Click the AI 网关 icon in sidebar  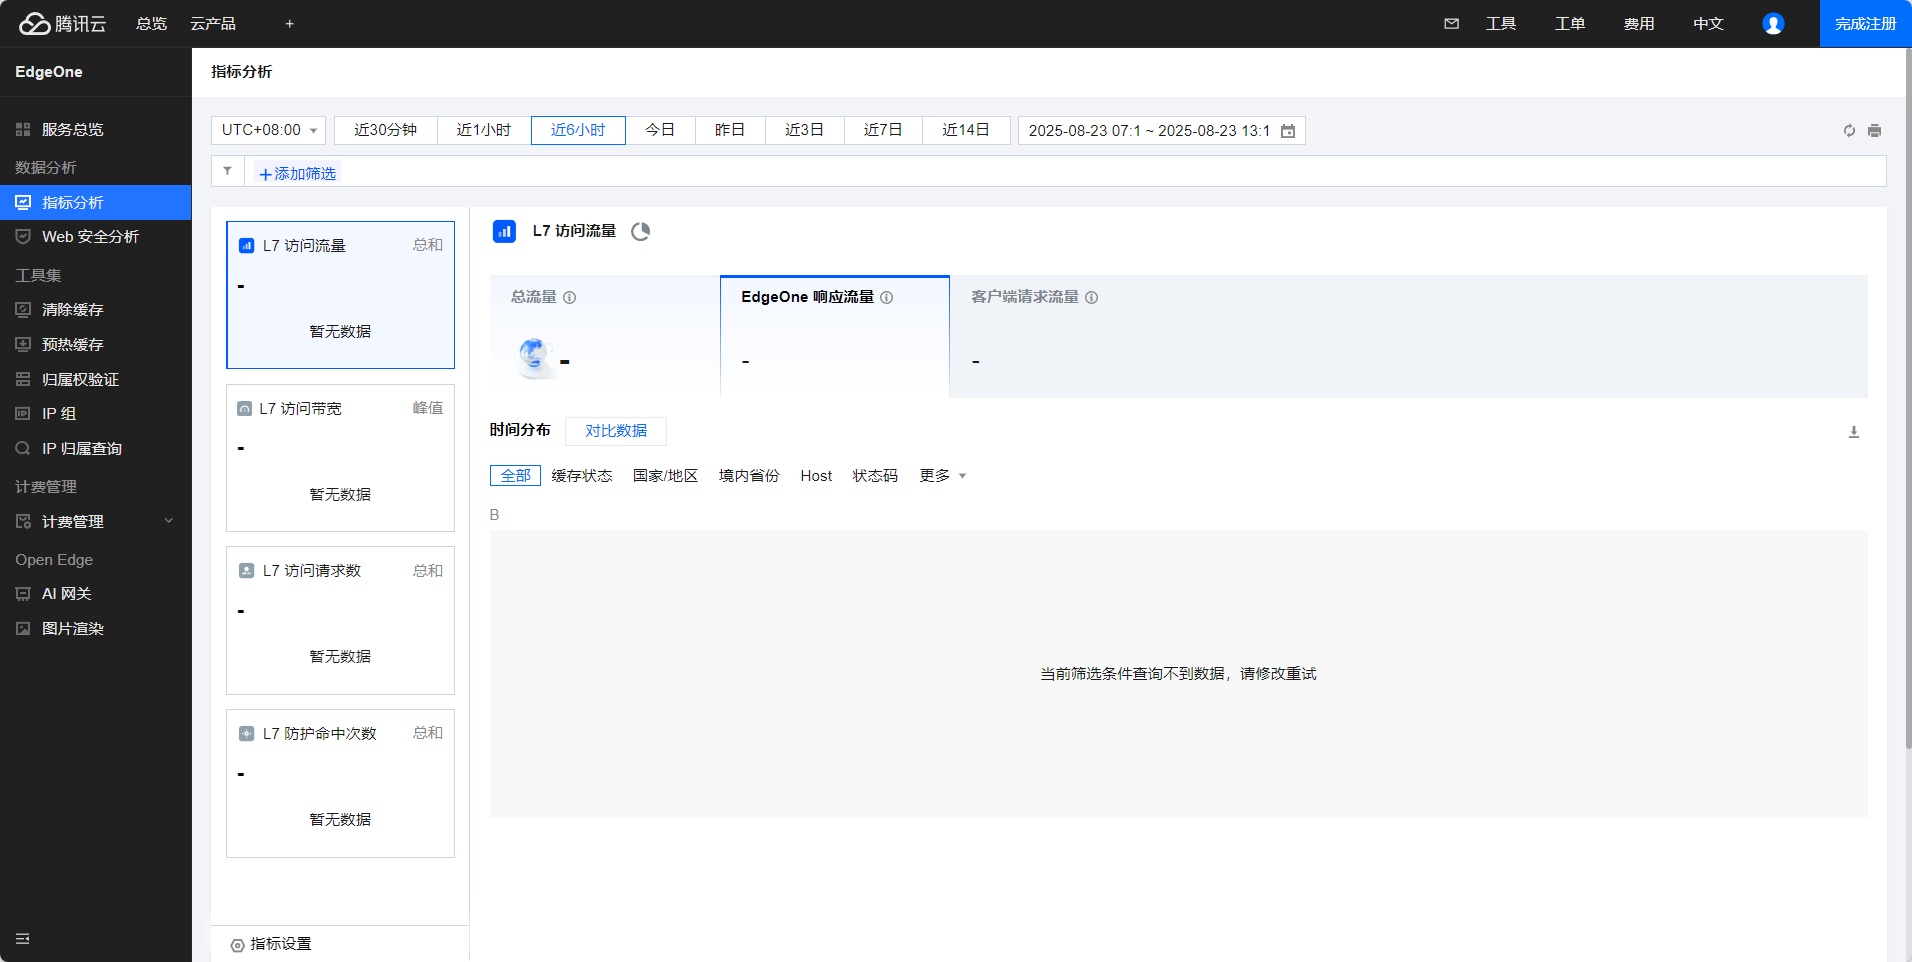(23, 594)
